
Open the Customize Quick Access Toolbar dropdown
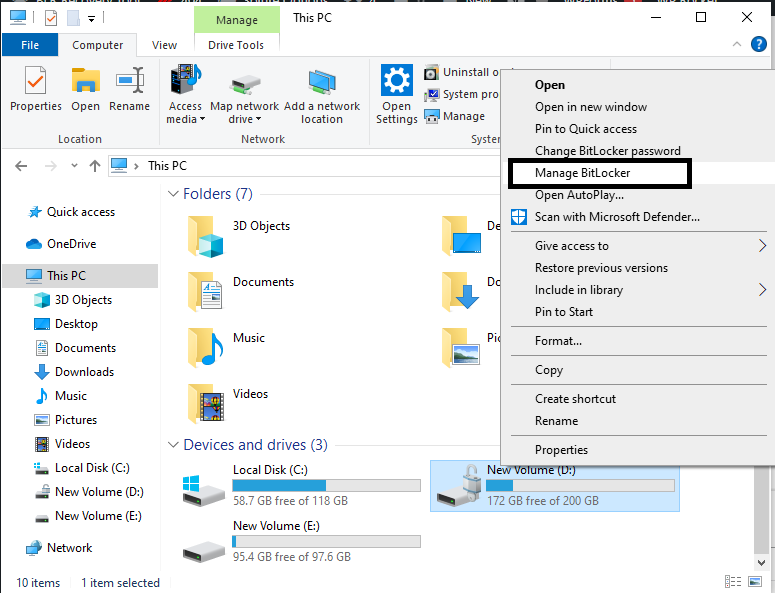click(91, 19)
